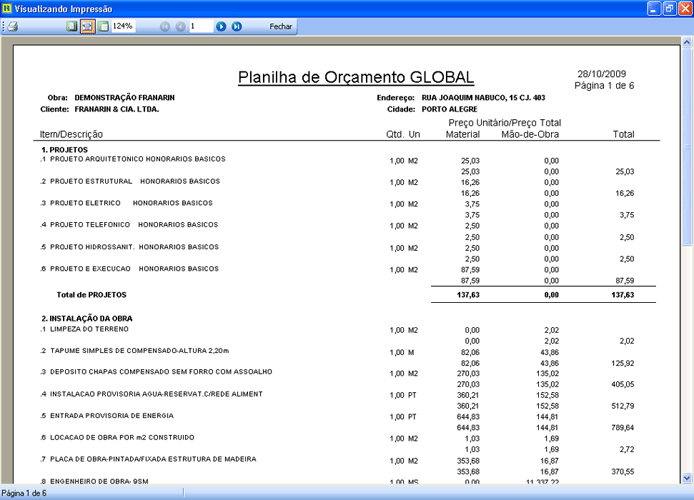Click row 'DEPOSITO CHAPAS COMPENSADO SEM FORRO COM ASSOALHO'
Image resolution: width=694 pixels, height=500 pixels.
pyautogui.click(x=161, y=372)
